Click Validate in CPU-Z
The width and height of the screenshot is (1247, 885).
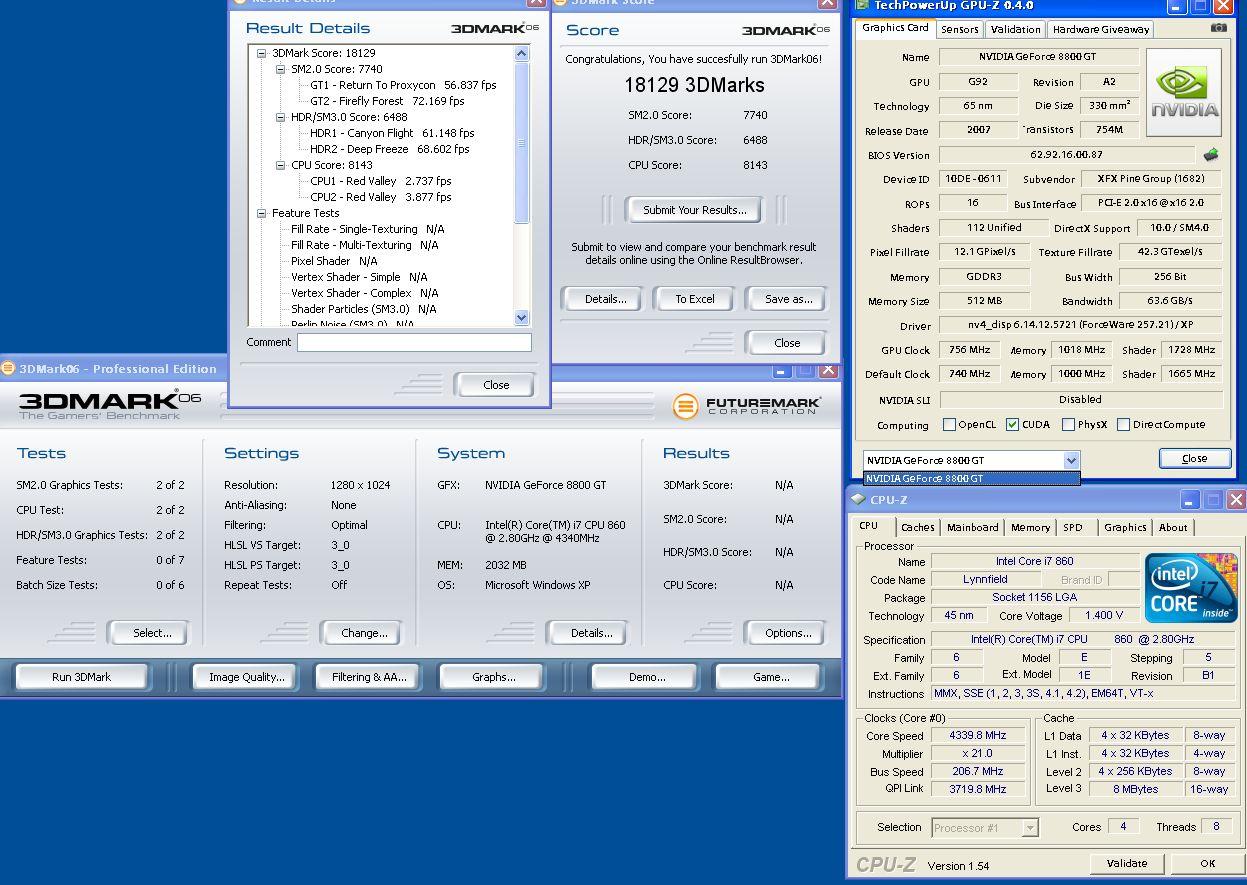pyautogui.click(x=1126, y=864)
